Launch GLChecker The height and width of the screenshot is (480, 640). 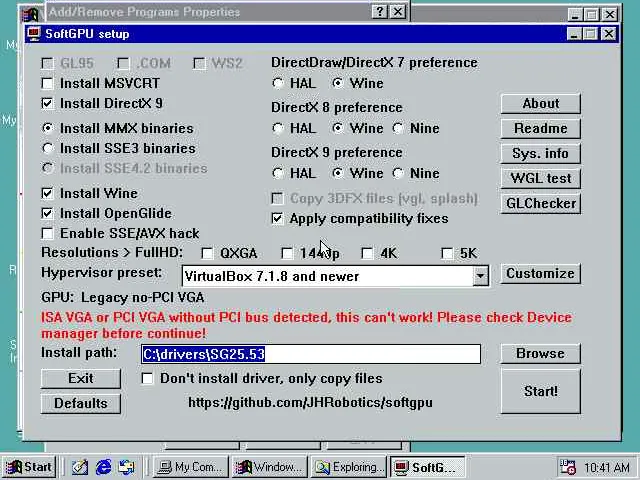(540, 203)
